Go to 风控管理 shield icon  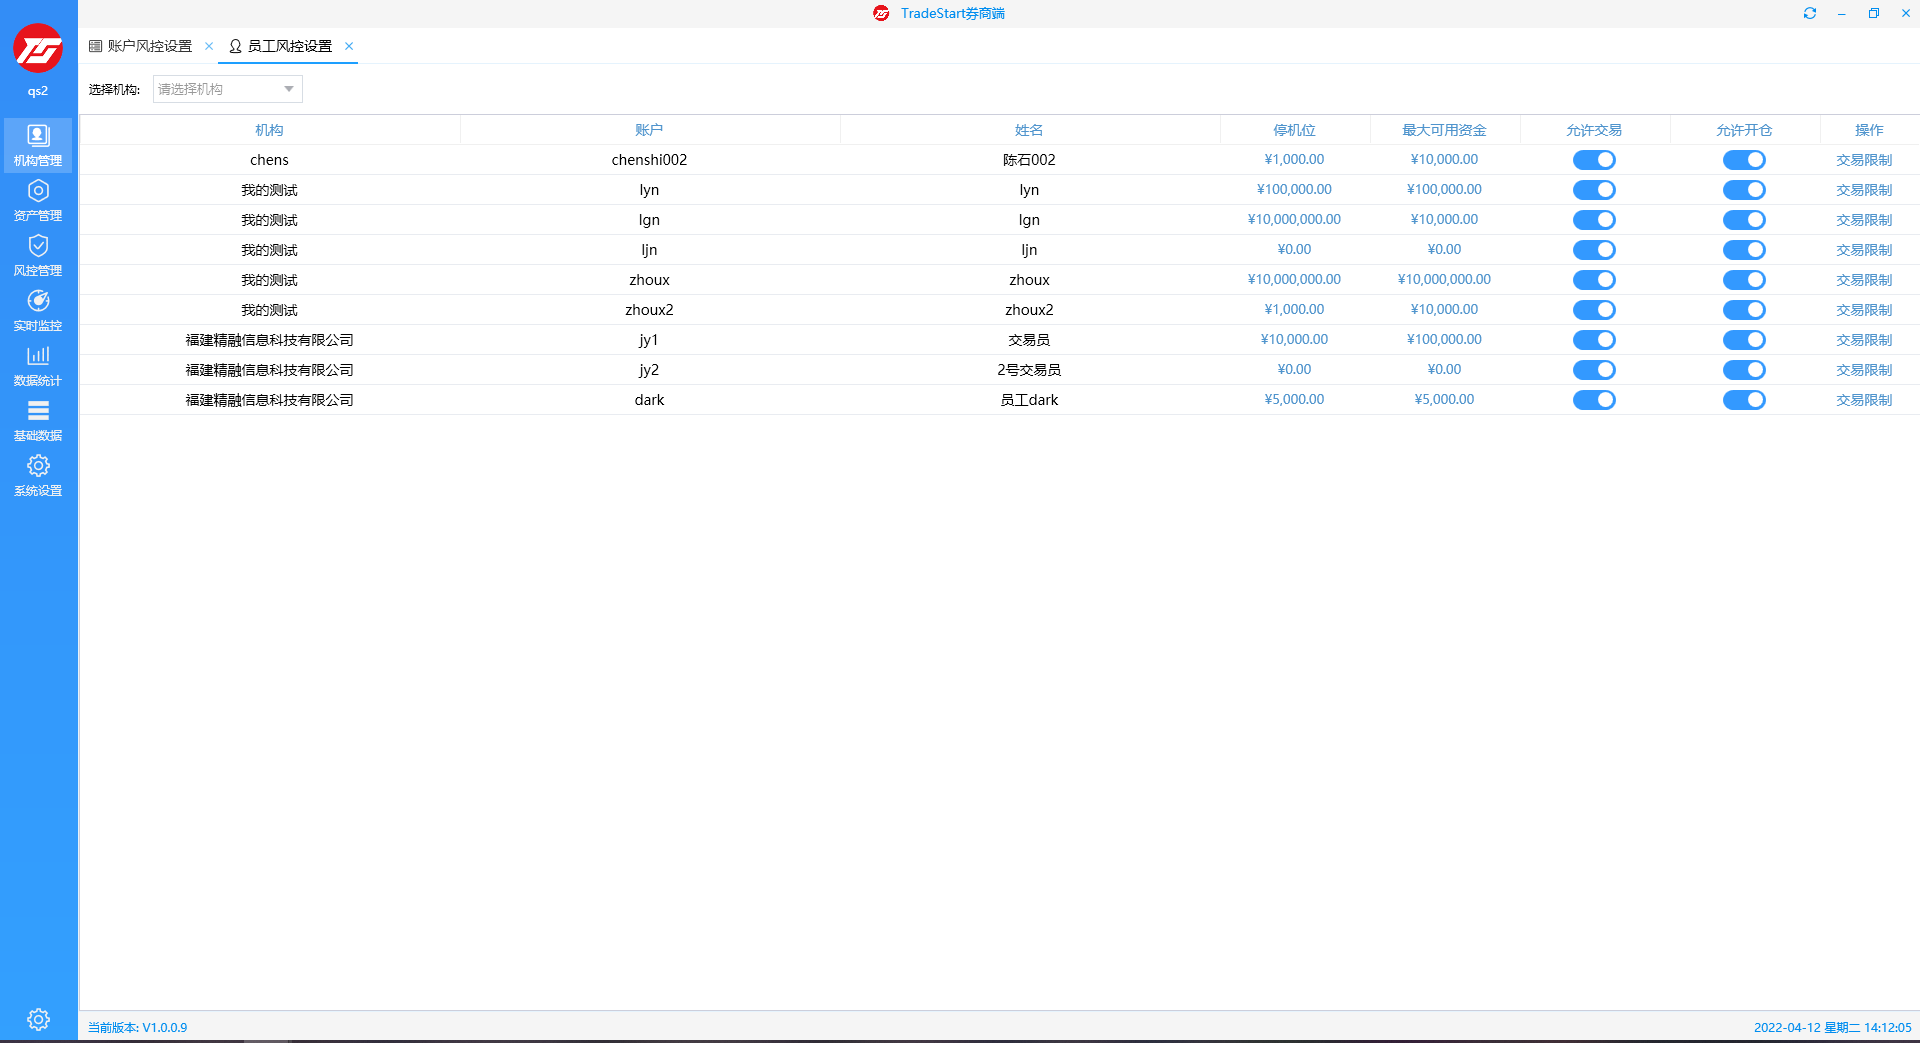pyautogui.click(x=38, y=255)
